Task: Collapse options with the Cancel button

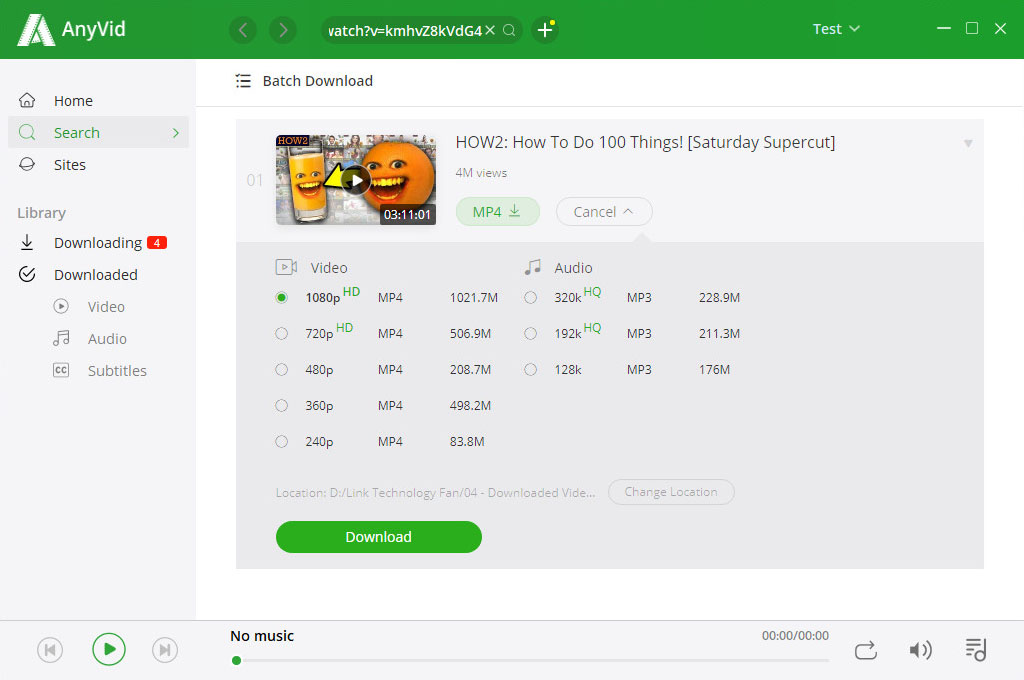Action: (604, 212)
